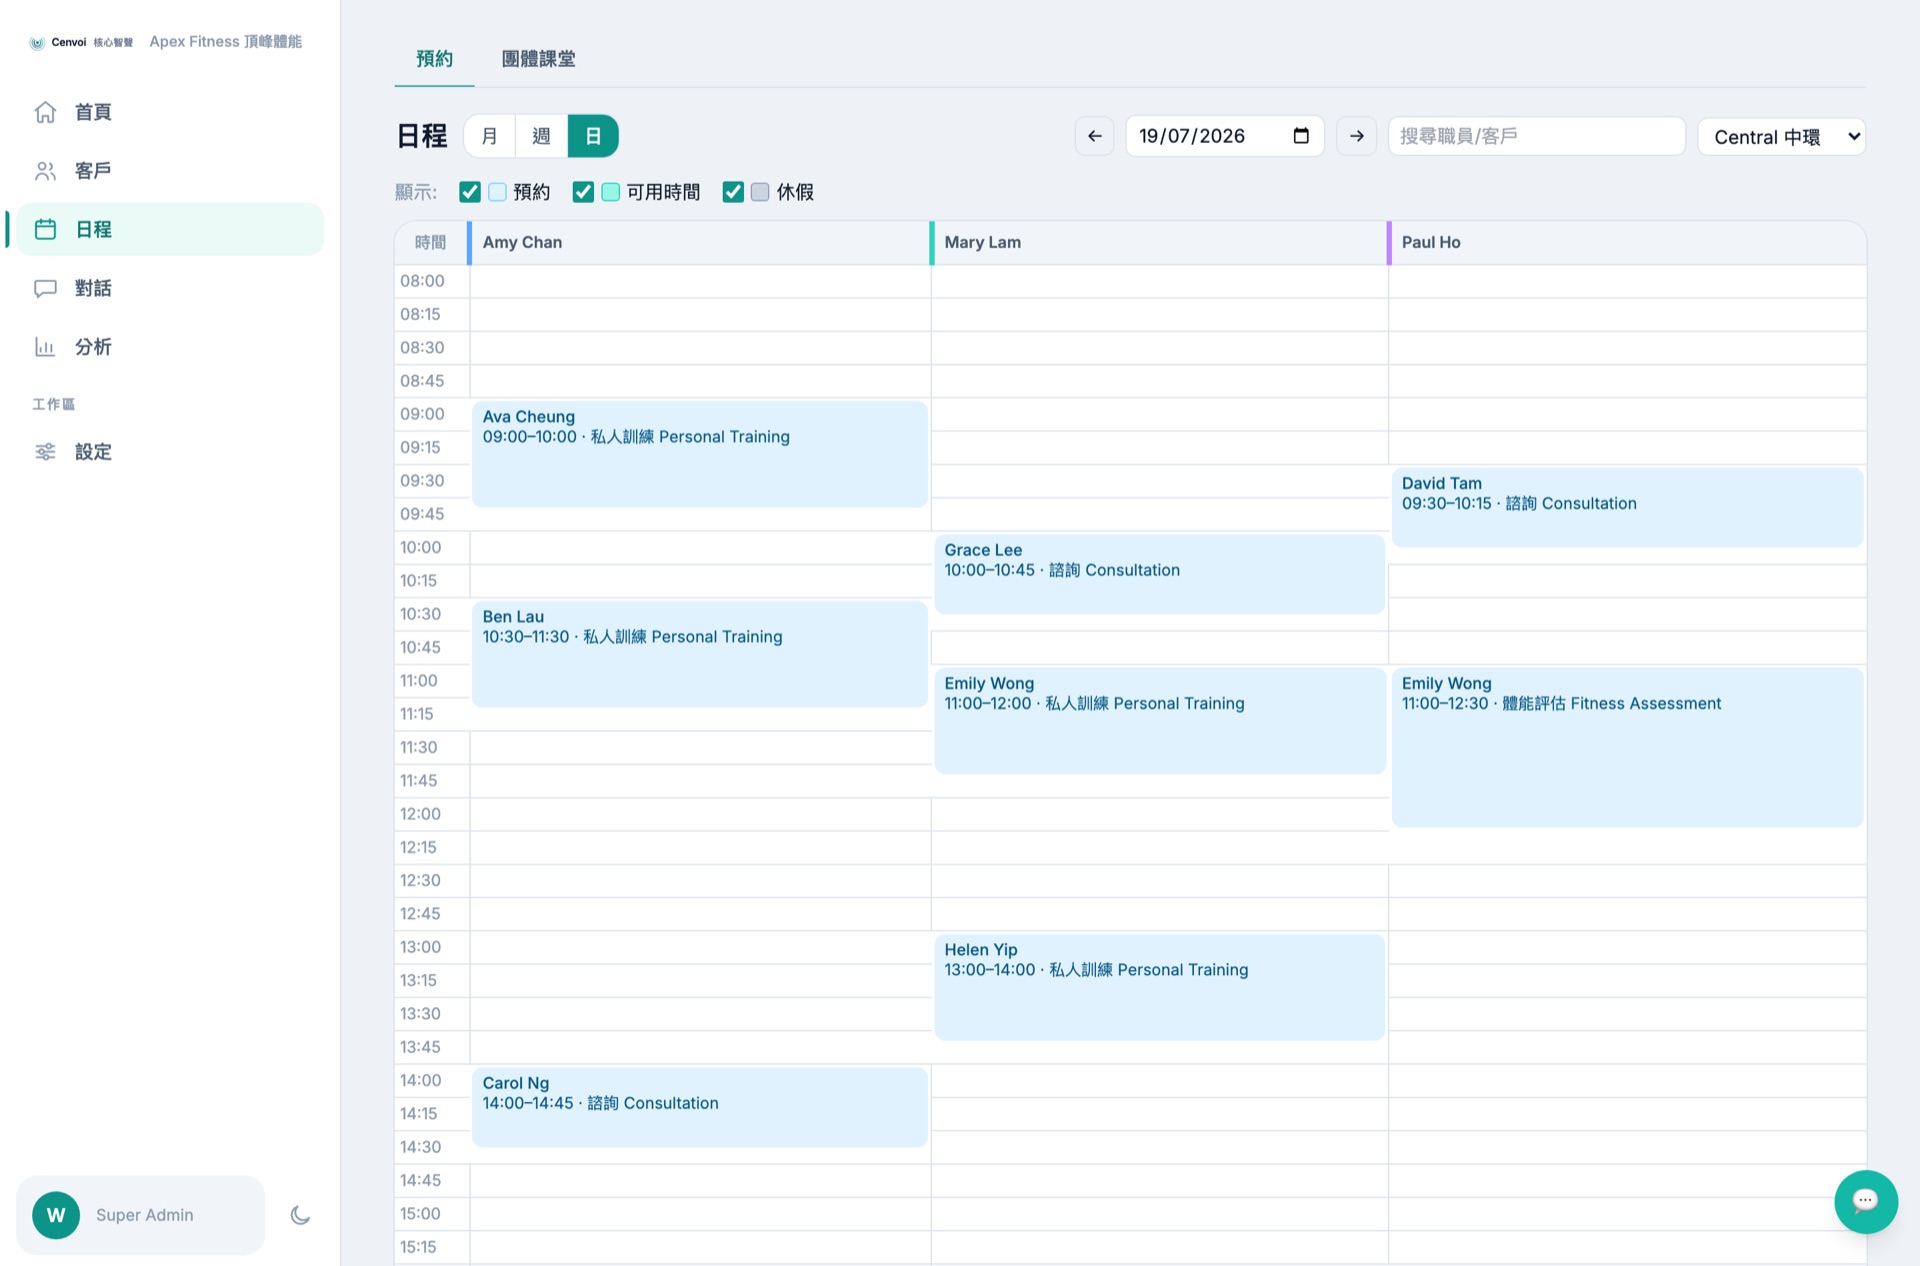Click the 可用時間 teal color swatch
The height and width of the screenshot is (1266, 1920).
click(611, 192)
